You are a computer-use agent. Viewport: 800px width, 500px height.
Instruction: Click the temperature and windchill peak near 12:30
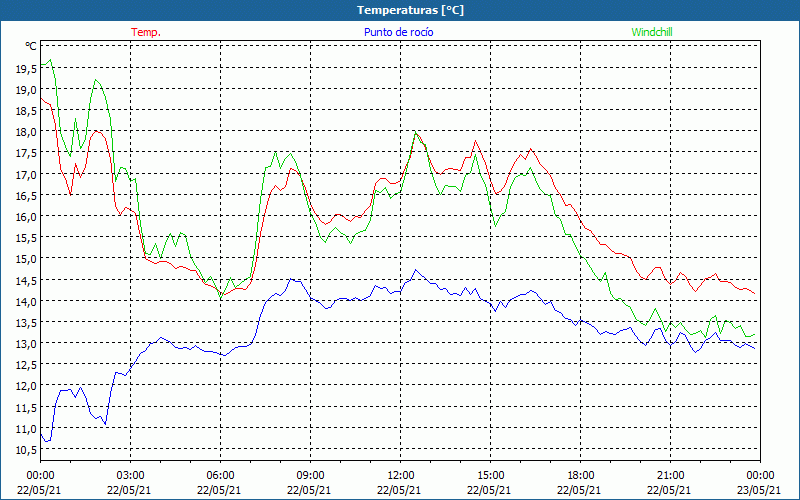click(416, 133)
